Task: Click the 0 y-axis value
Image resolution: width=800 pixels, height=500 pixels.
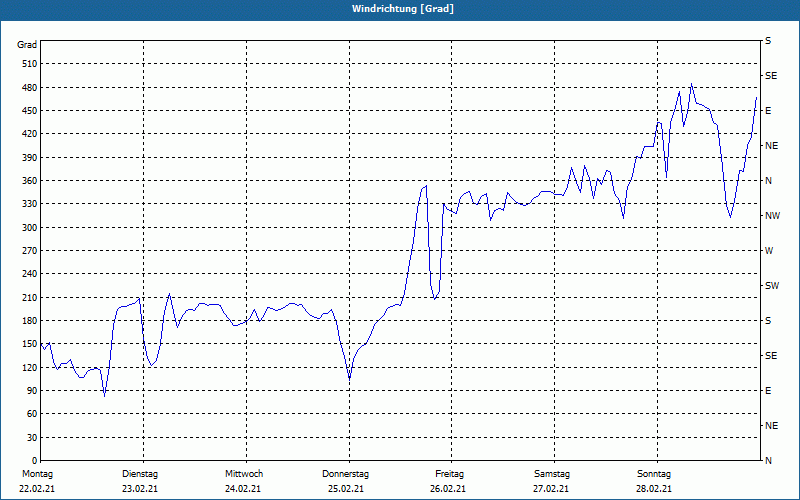Action: pos(35,460)
